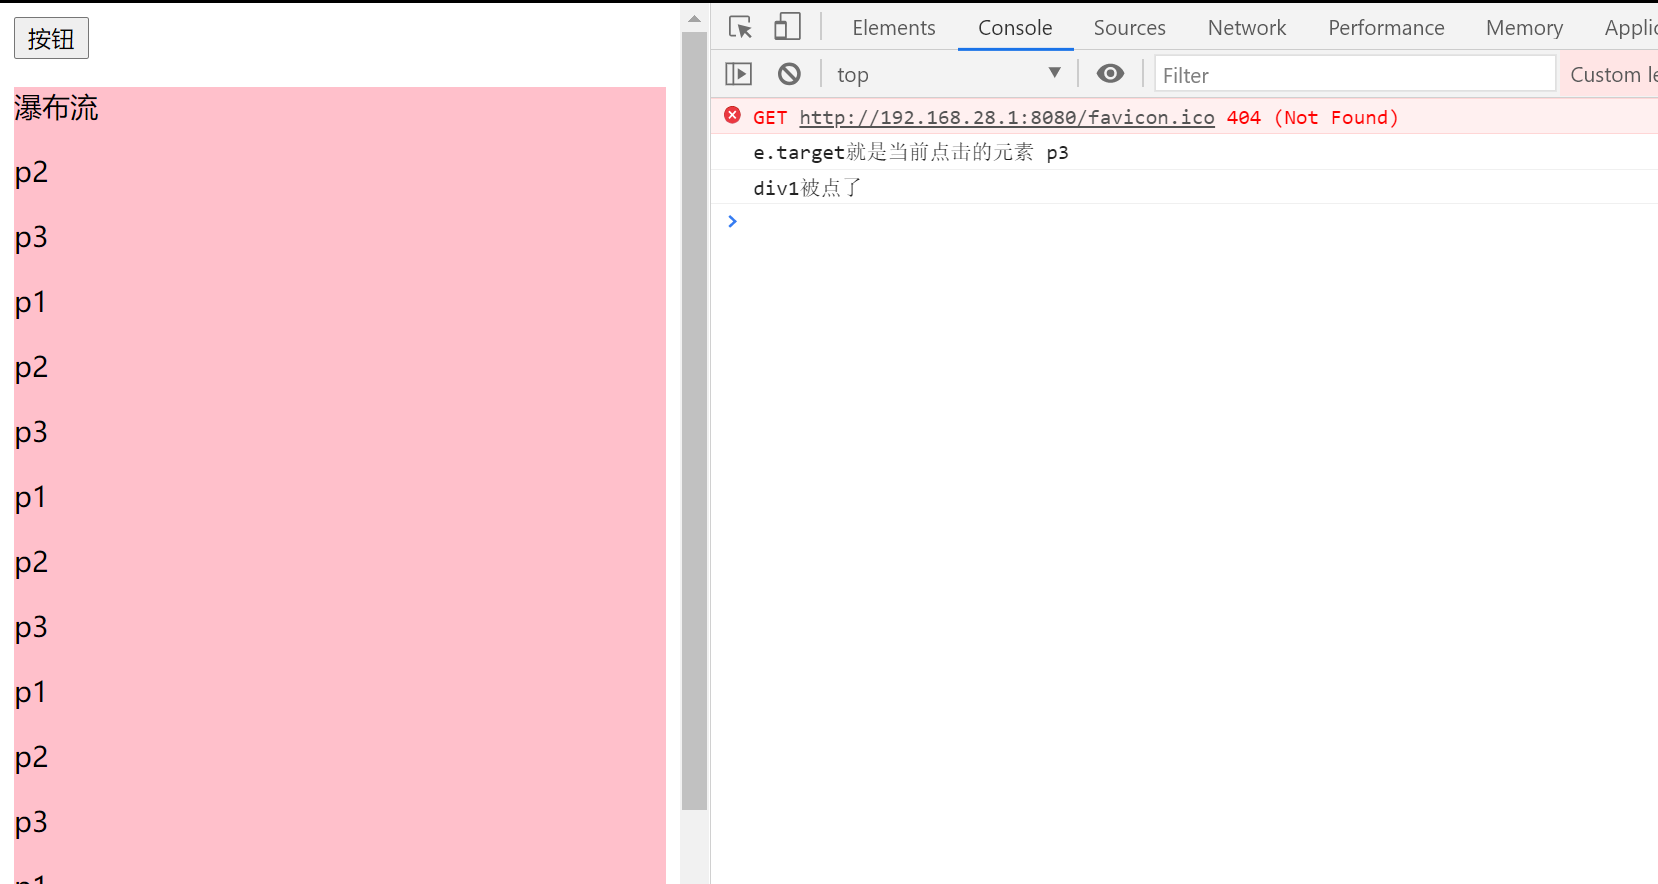This screenshot has width=1658, height=884.
Task: Select the Memory tab
Action: pyautogui.click(x=1523, y=28)
